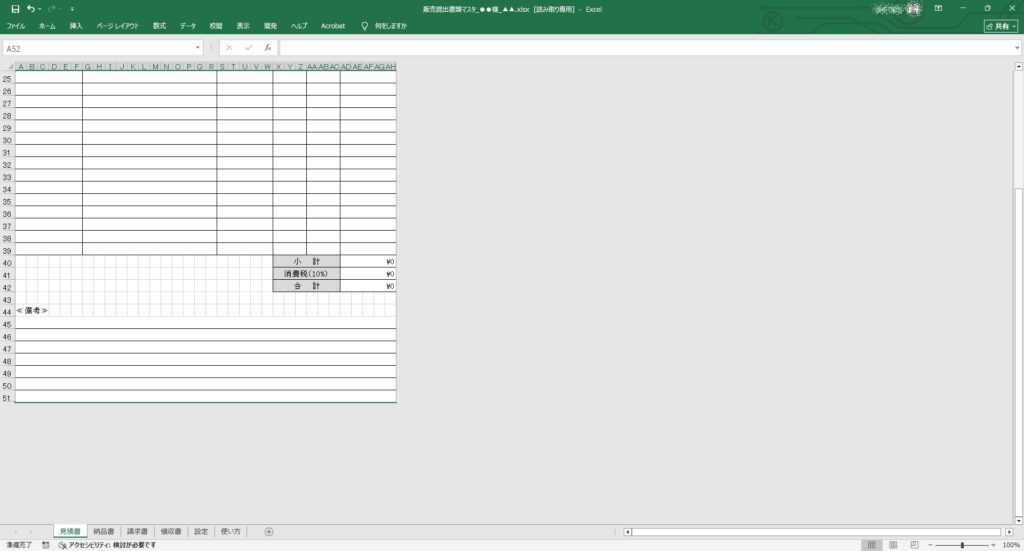Click the vertical scrollbar down arrow
Viewport: 1024px width, 551px height.
(x=1018, y=520)
